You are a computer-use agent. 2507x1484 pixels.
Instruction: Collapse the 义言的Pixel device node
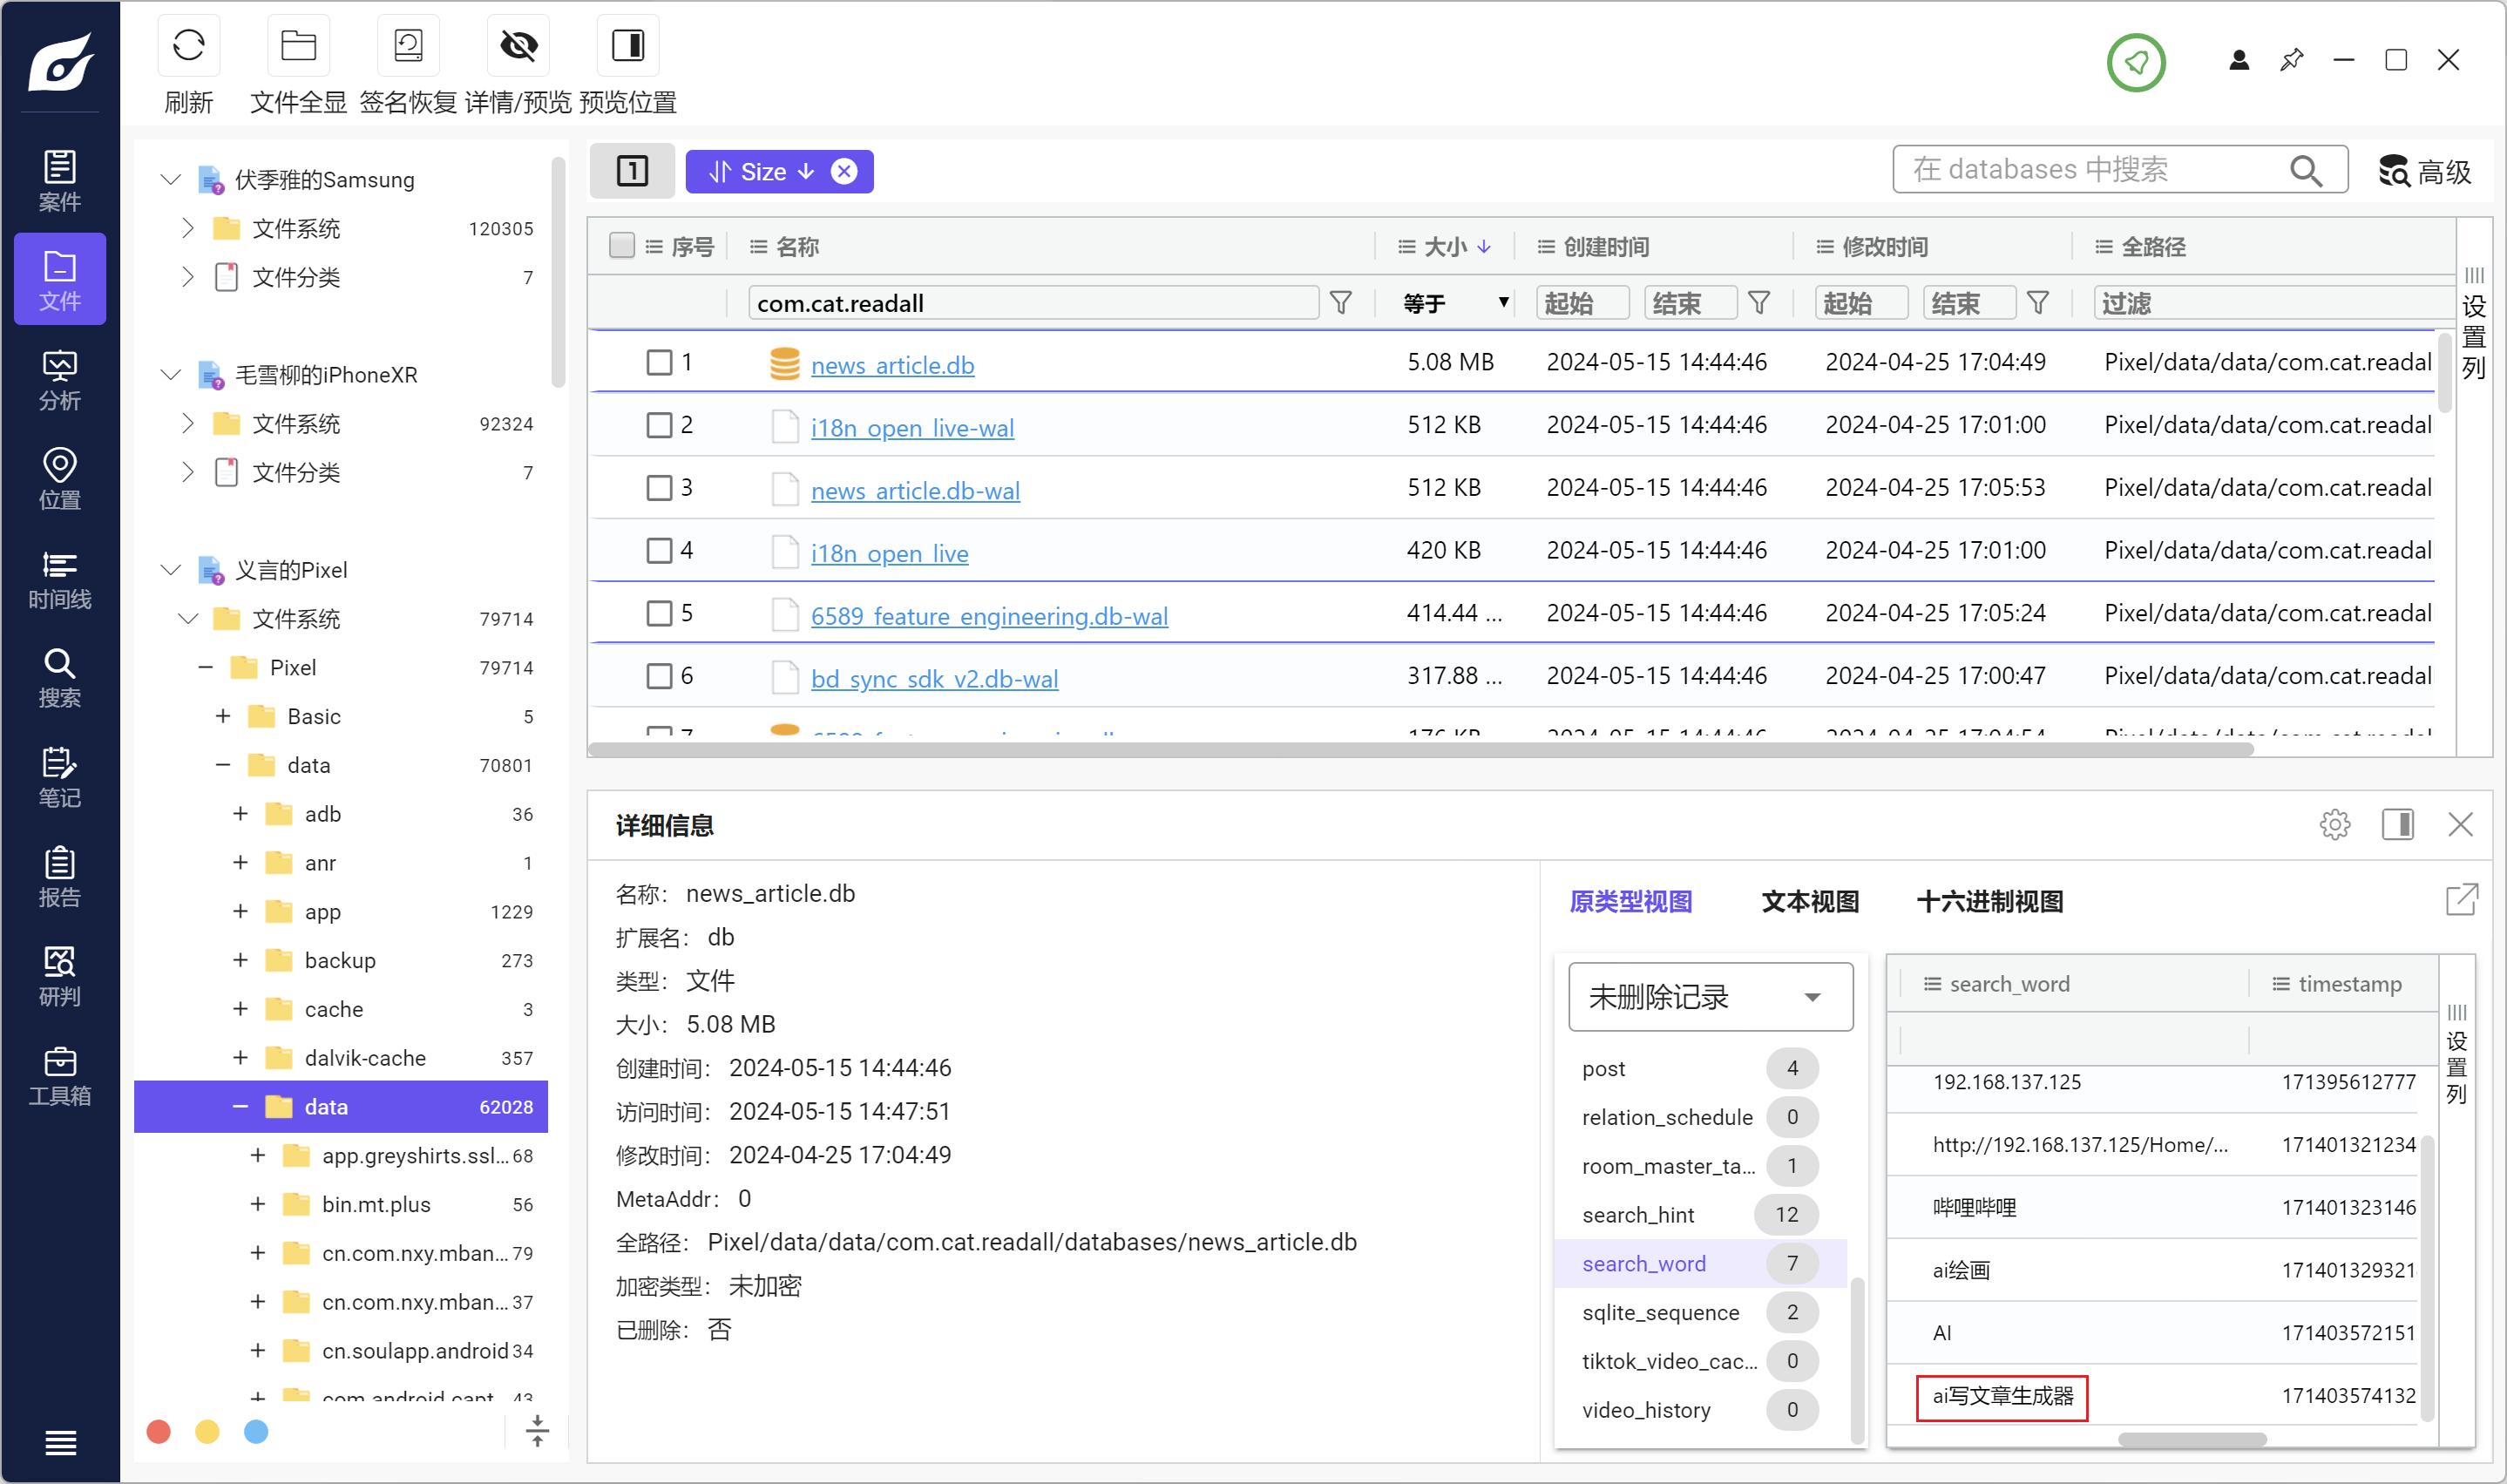coord(171,569)
